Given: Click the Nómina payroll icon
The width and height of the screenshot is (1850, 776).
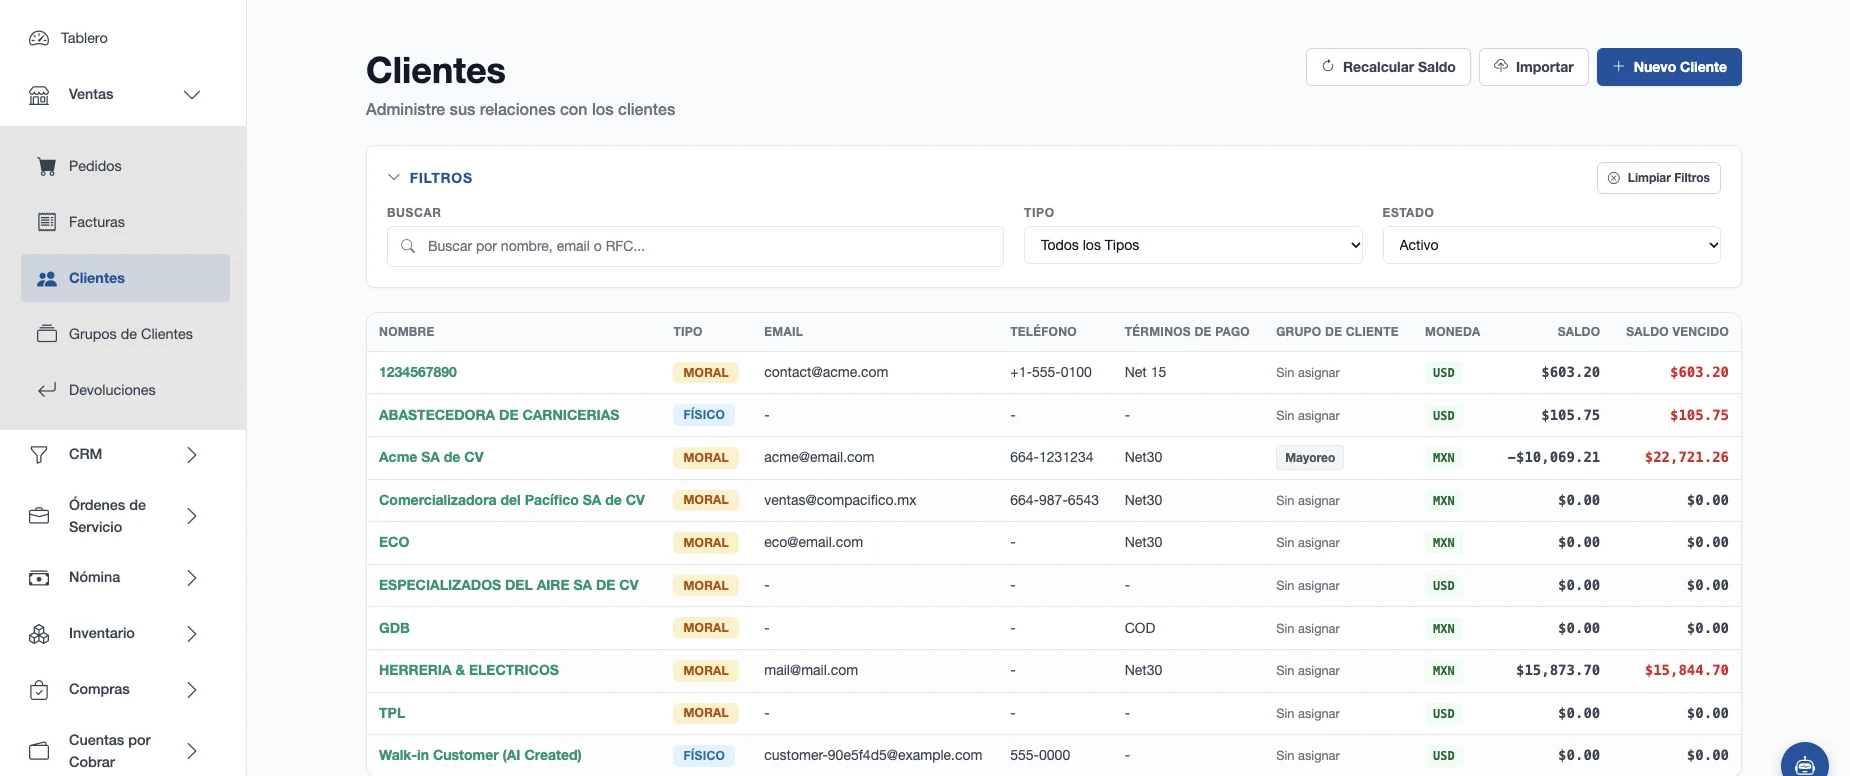Looking at the screenshot, I should 39,578.
